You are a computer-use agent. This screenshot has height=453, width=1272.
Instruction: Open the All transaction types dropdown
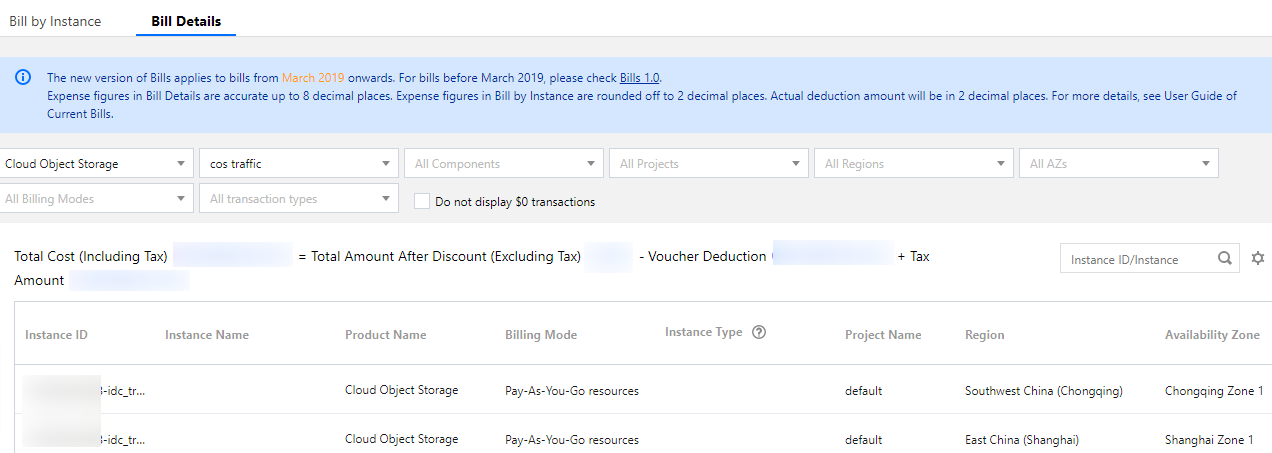pyautogui.click(x=299, y=199)
